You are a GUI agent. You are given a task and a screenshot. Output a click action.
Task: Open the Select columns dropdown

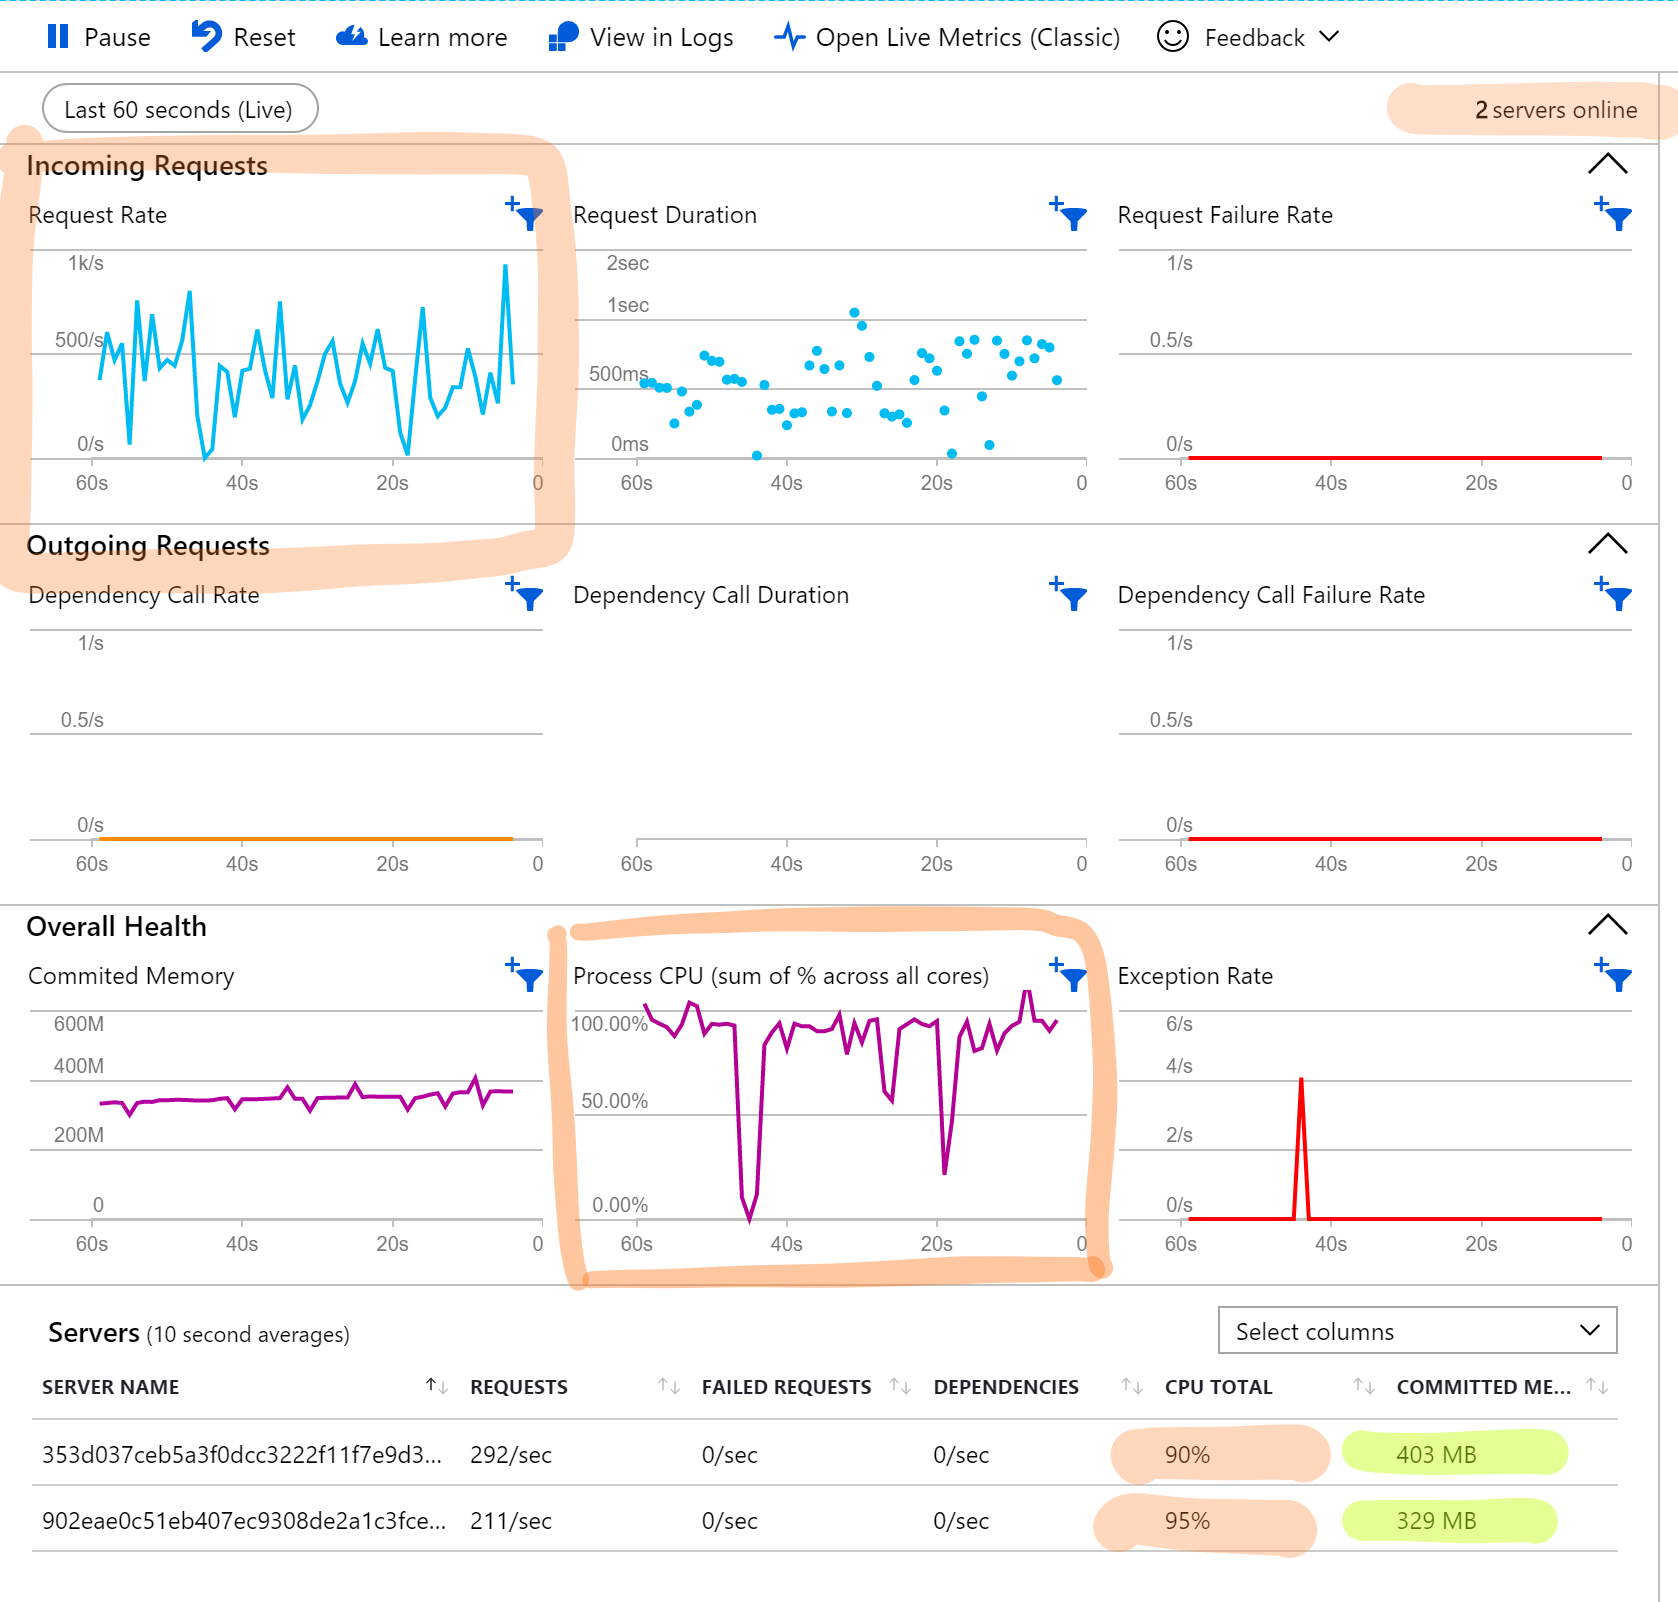pyautogui.click(x=1415, y=1331)
